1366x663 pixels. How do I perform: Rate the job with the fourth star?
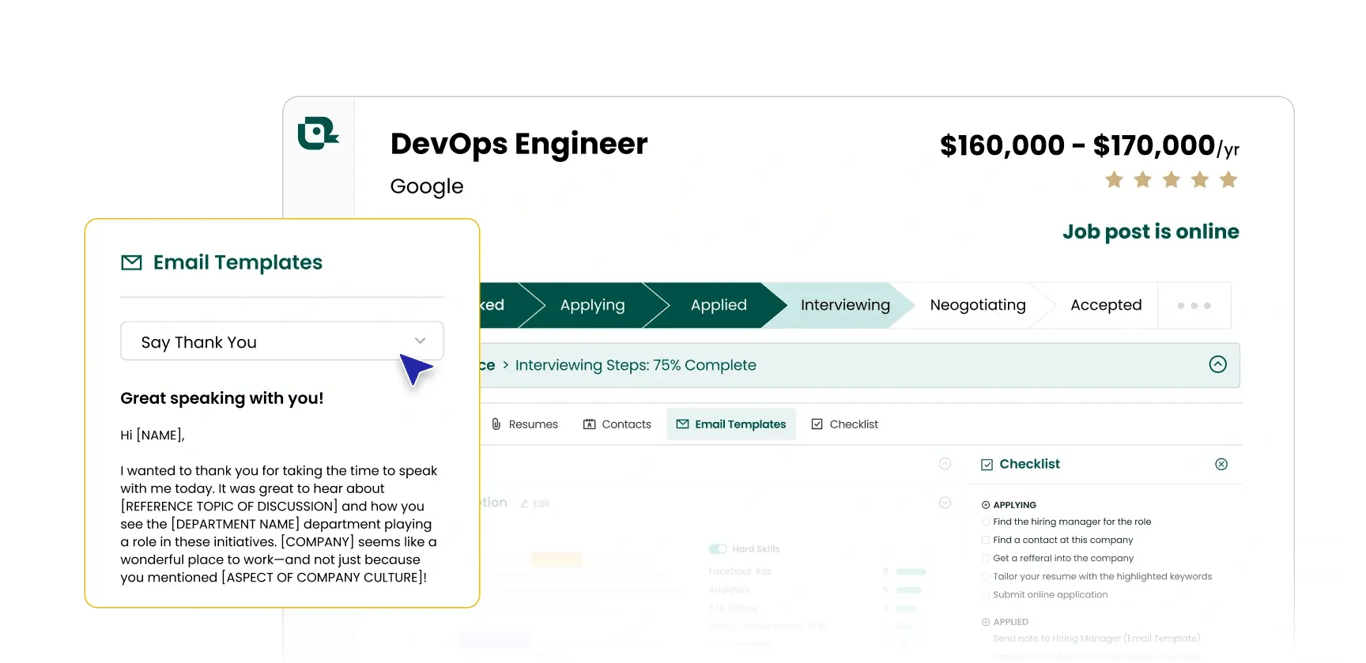tap(1200, 180)
